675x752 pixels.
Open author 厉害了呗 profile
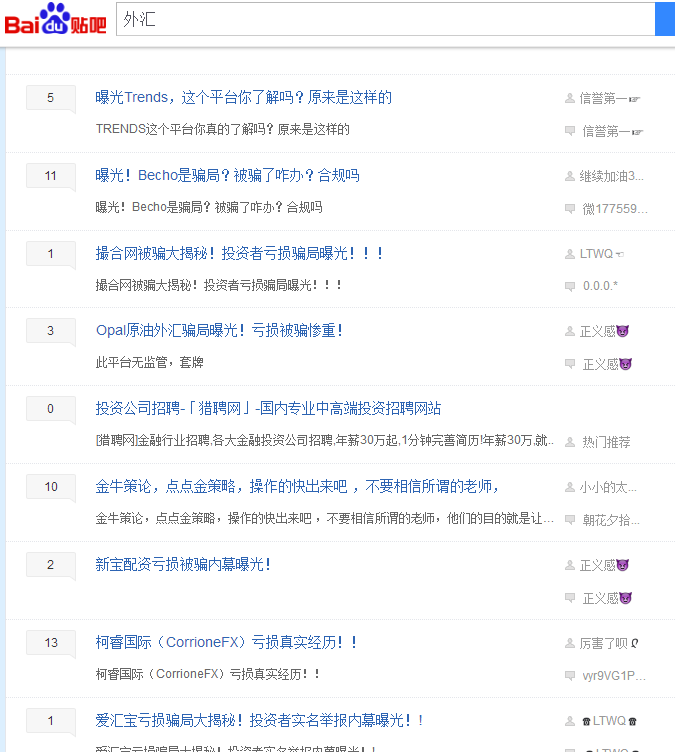point(609,643)
